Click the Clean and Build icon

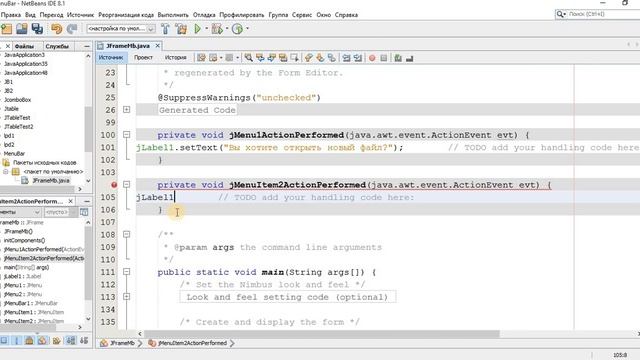[181, 29]
